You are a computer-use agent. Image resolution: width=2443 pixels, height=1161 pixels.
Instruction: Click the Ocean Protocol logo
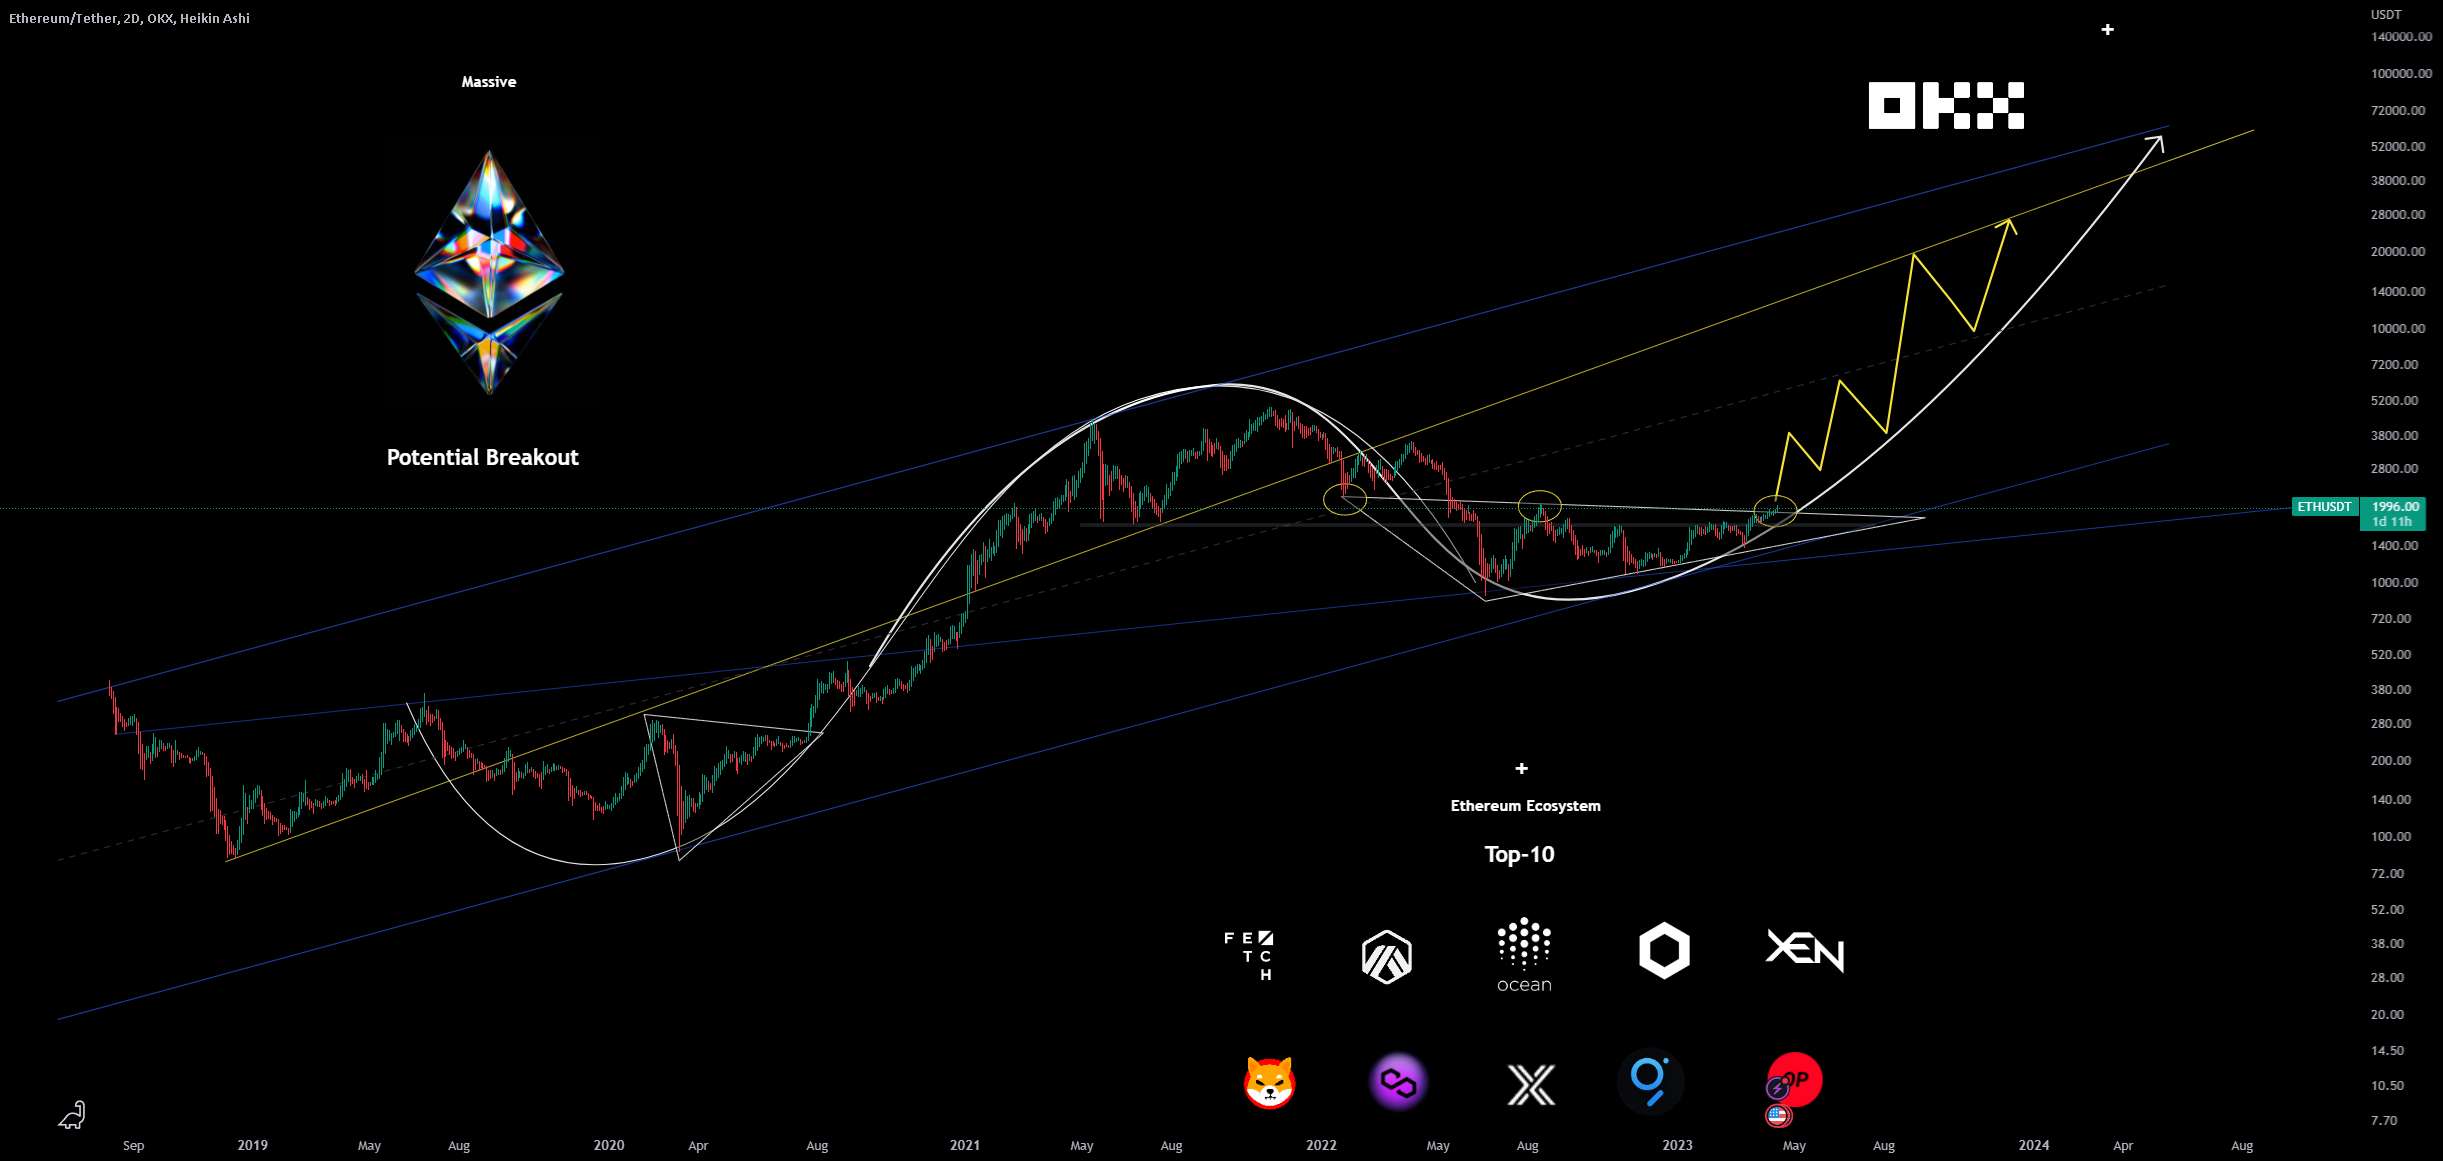tap(1524, 955)
